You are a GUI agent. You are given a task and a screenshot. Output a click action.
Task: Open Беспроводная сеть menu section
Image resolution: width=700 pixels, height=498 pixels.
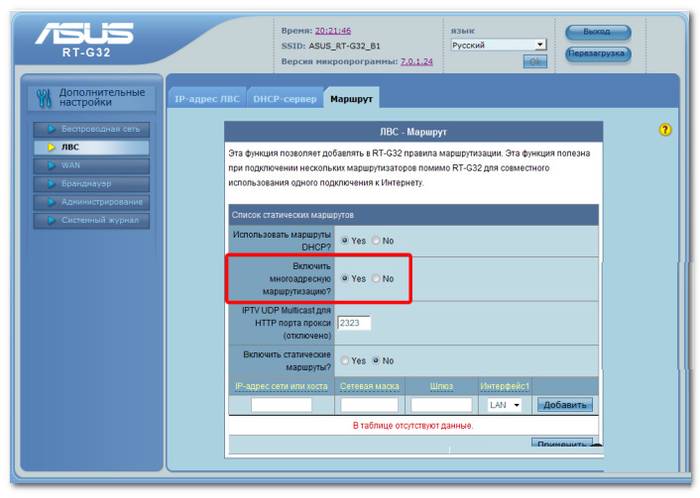pos(92,129)
